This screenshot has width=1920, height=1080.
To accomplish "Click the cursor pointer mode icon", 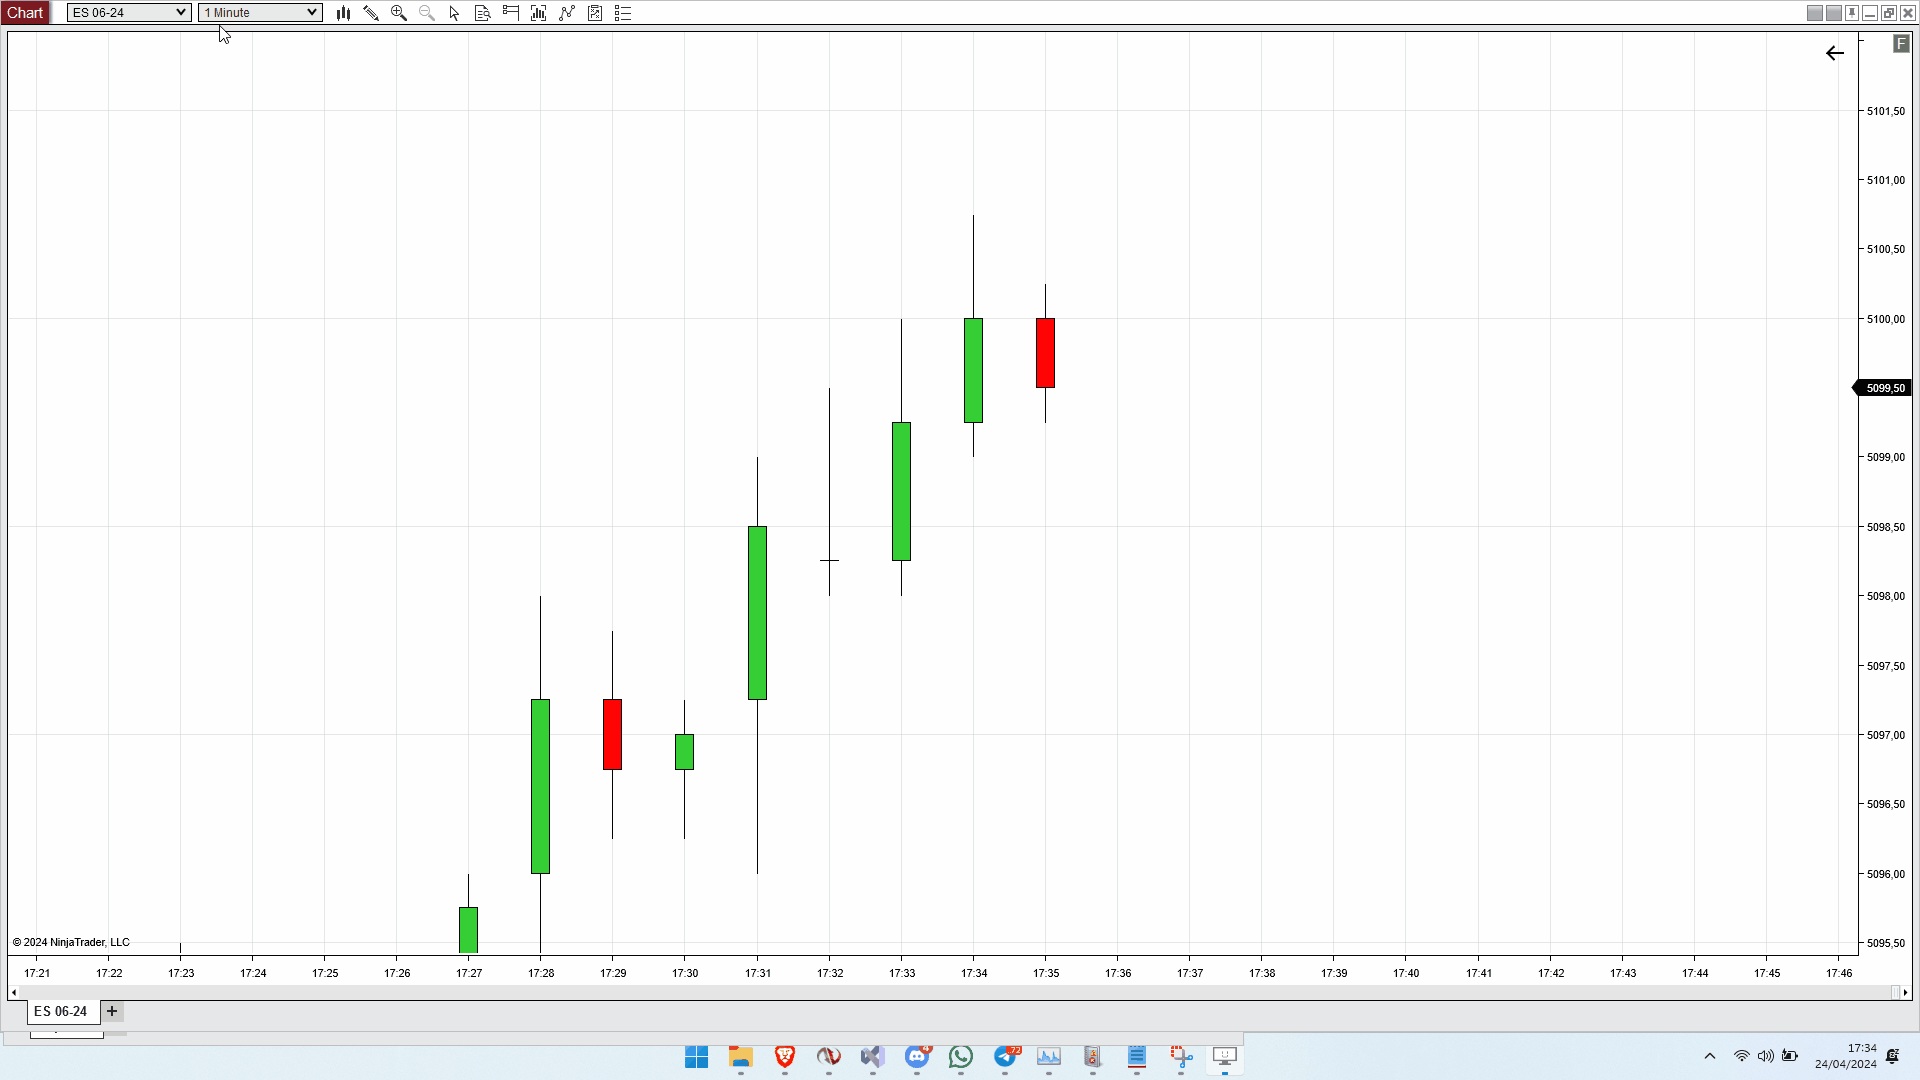I will (455, 13).
